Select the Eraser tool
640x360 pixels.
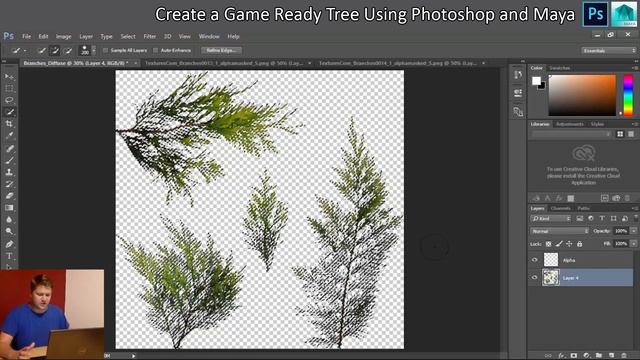(9, 196)
